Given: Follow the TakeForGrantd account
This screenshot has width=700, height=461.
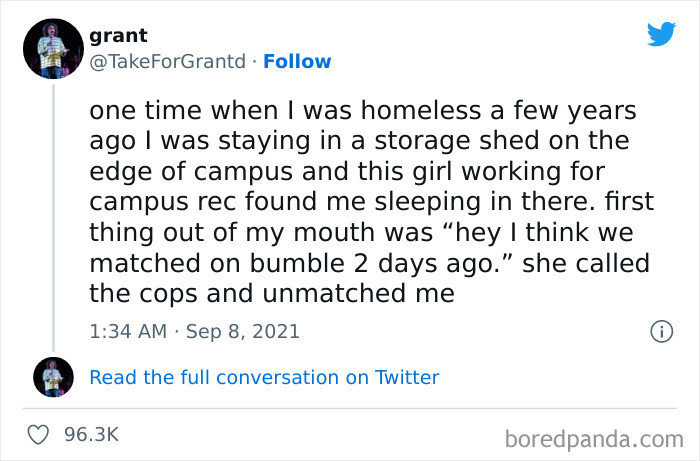Looking at the screenshot, I should coord(297,61).
